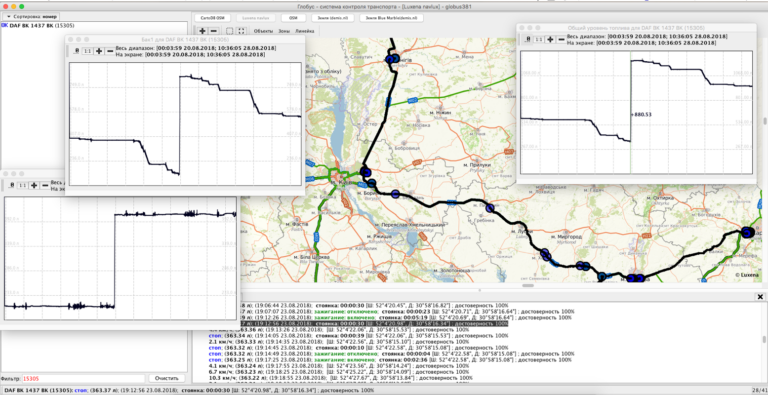Switch map layer to OSM
Viewport: 768px width, 395px height.
[x=293, y=18]
